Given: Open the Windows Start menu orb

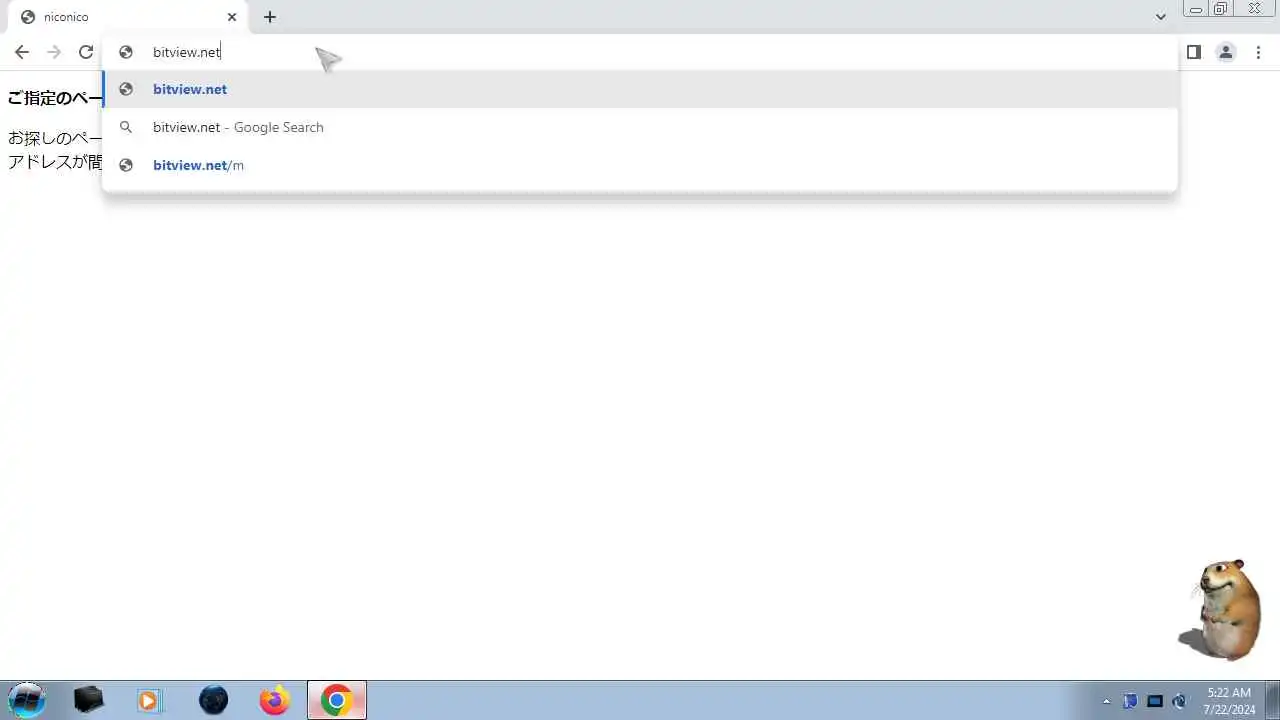Looking at the screenshot, I should point(27,700).
